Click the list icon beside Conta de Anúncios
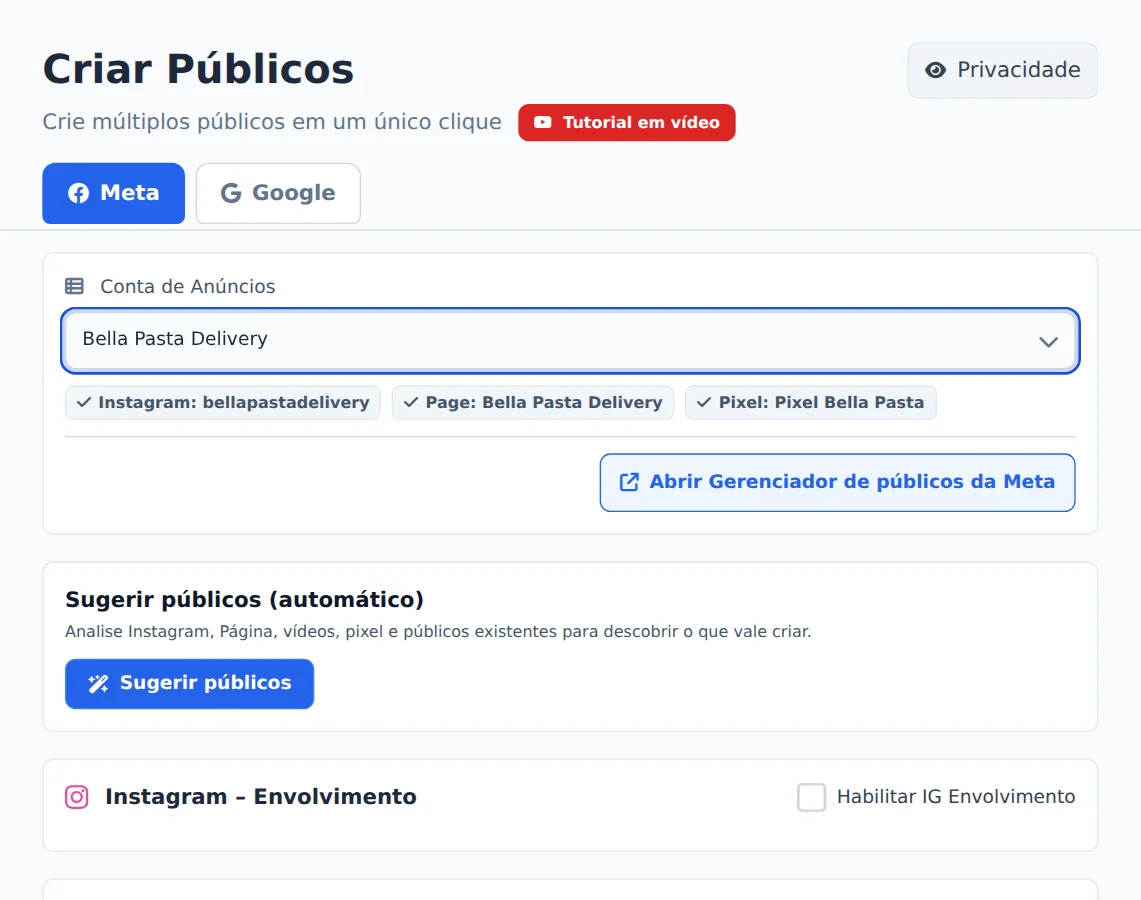The width and height of the screenshot is (1141, 900). coord(74,286)
